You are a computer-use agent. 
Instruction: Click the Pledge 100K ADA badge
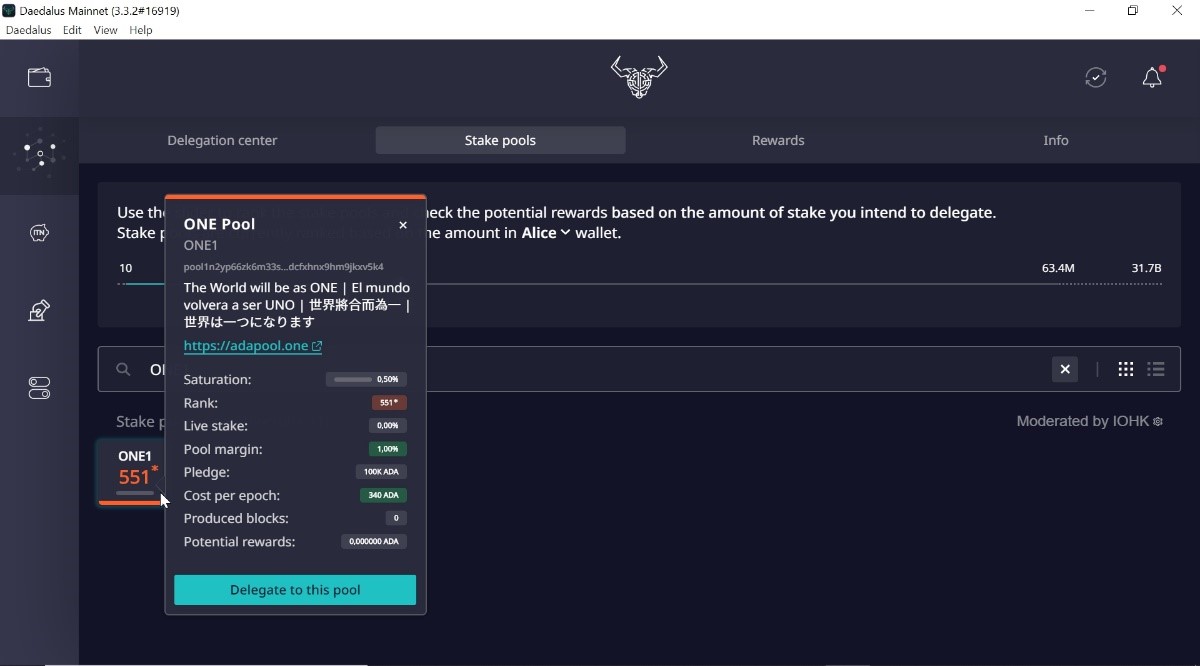tap(381, 472)
